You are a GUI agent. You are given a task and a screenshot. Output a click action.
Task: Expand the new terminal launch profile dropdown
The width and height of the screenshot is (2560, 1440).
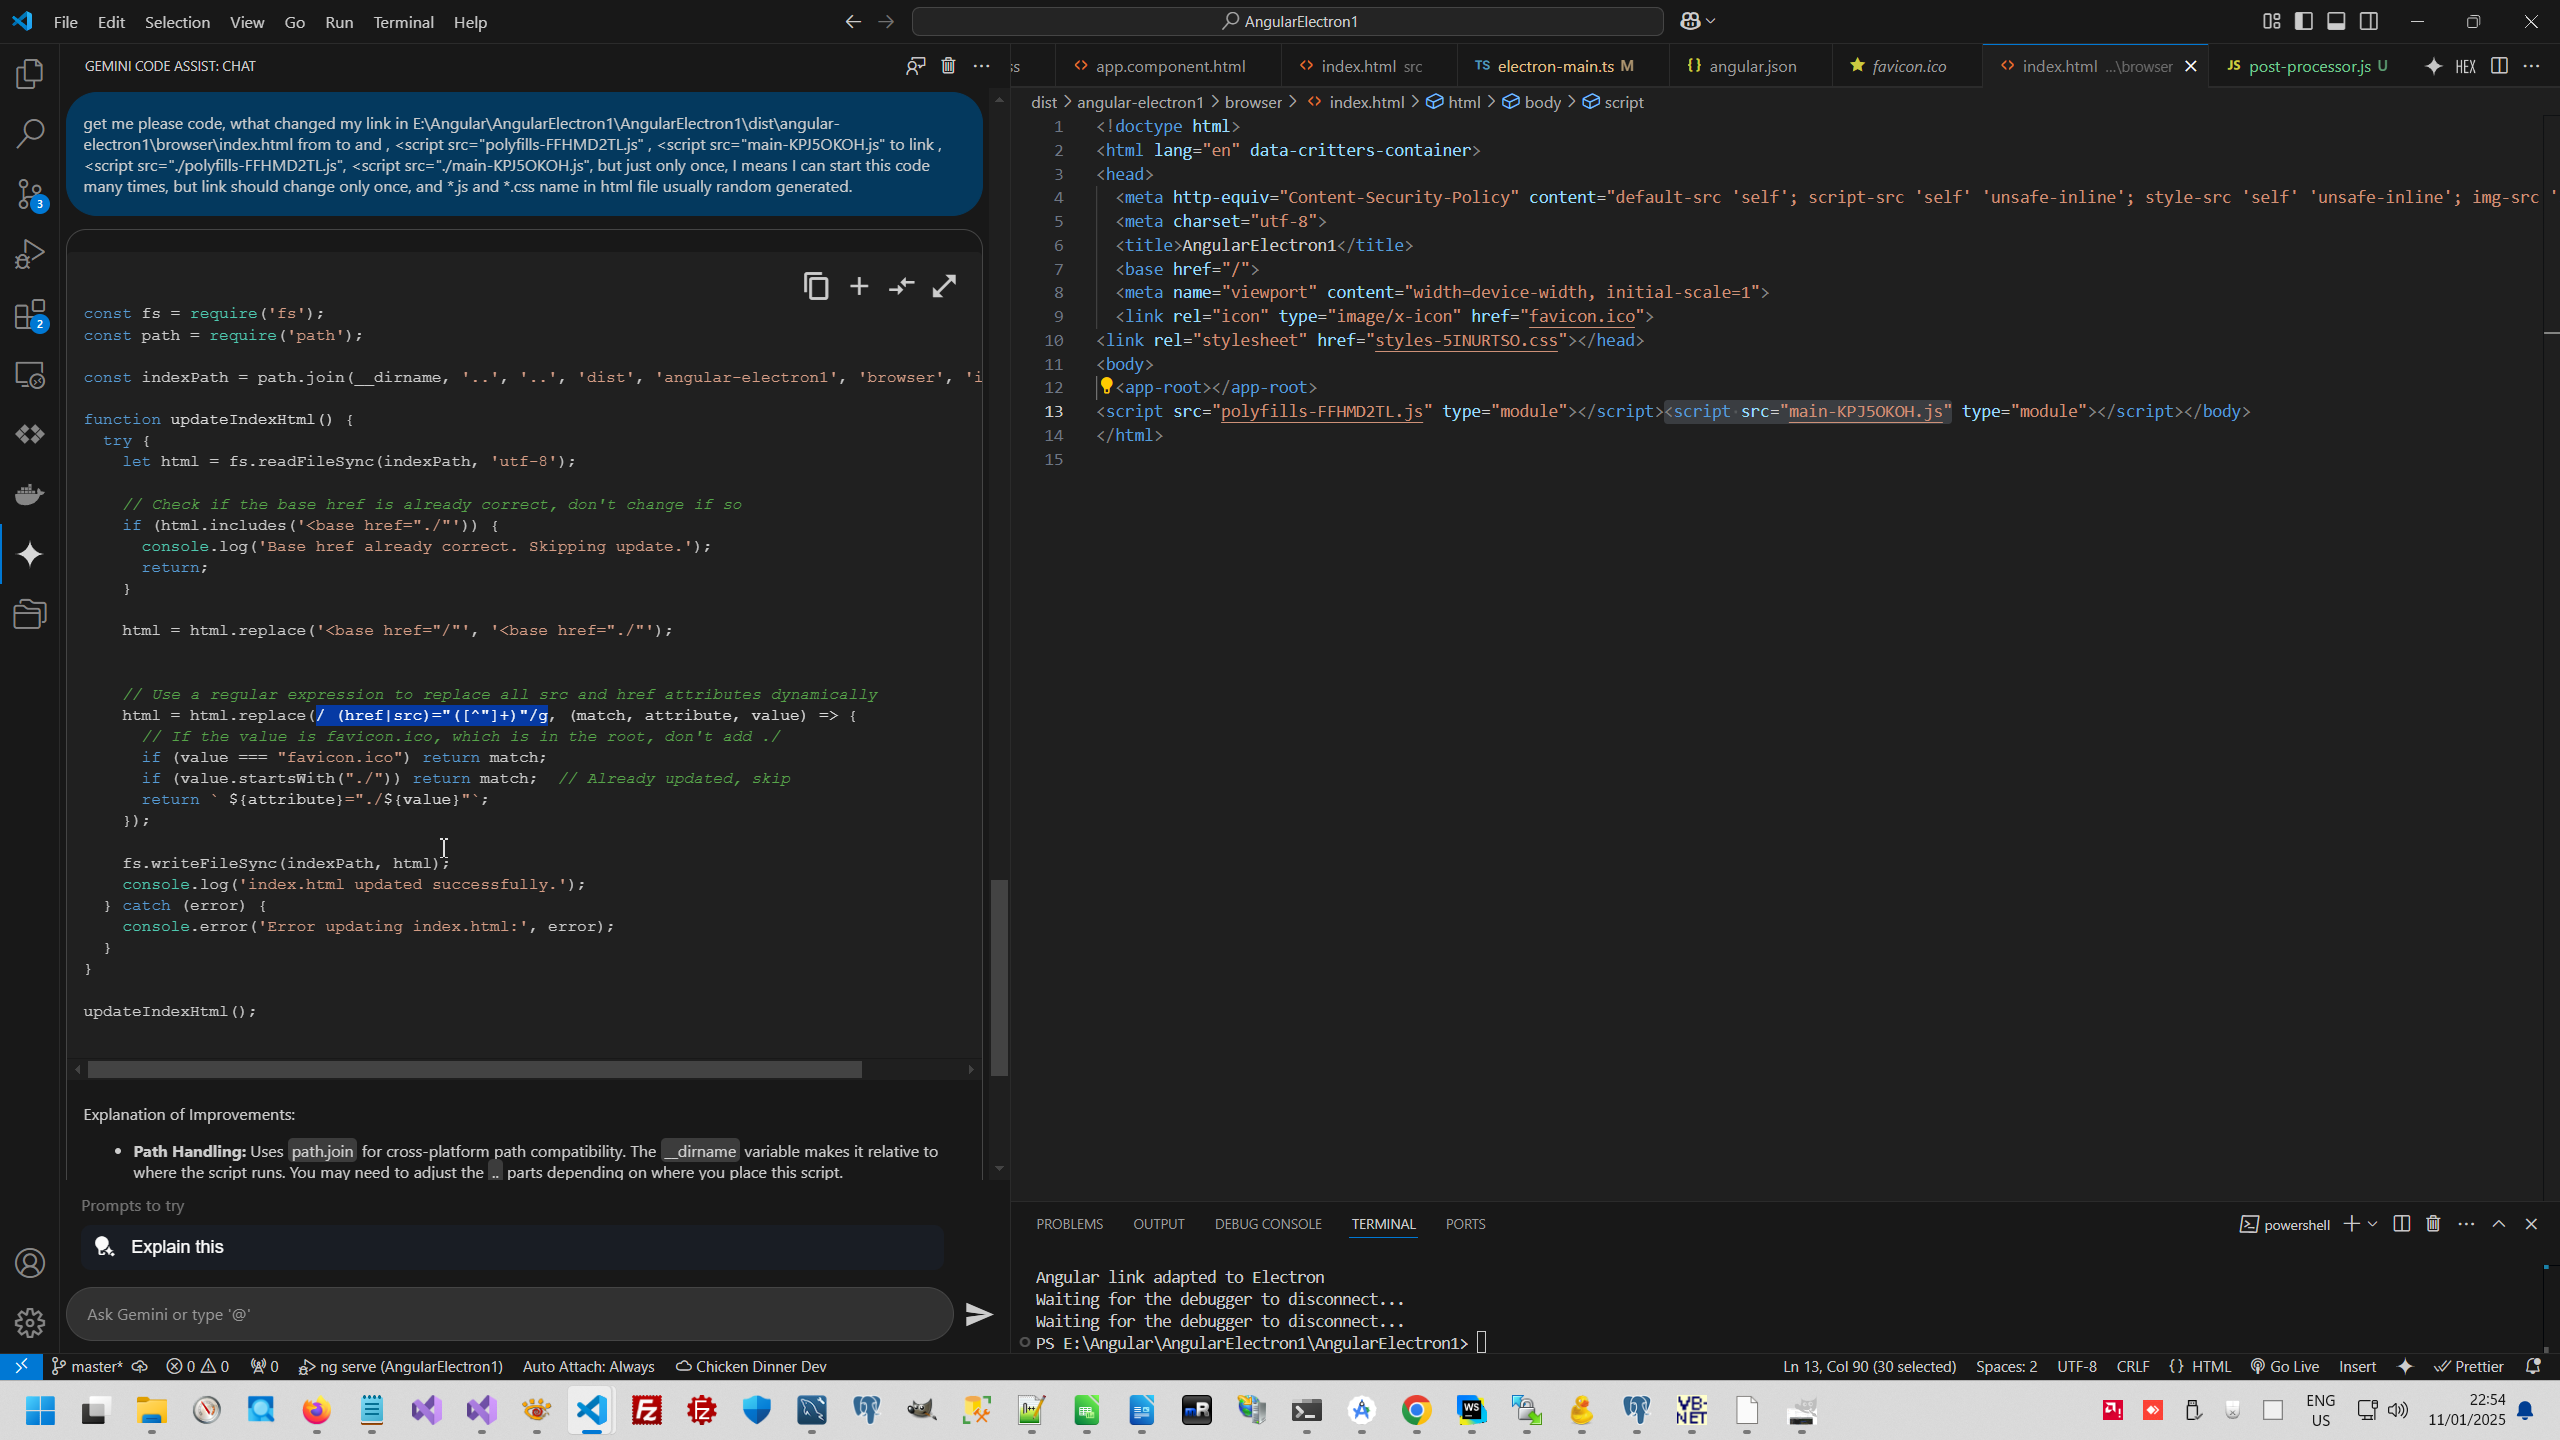tap(2372, 1224)
